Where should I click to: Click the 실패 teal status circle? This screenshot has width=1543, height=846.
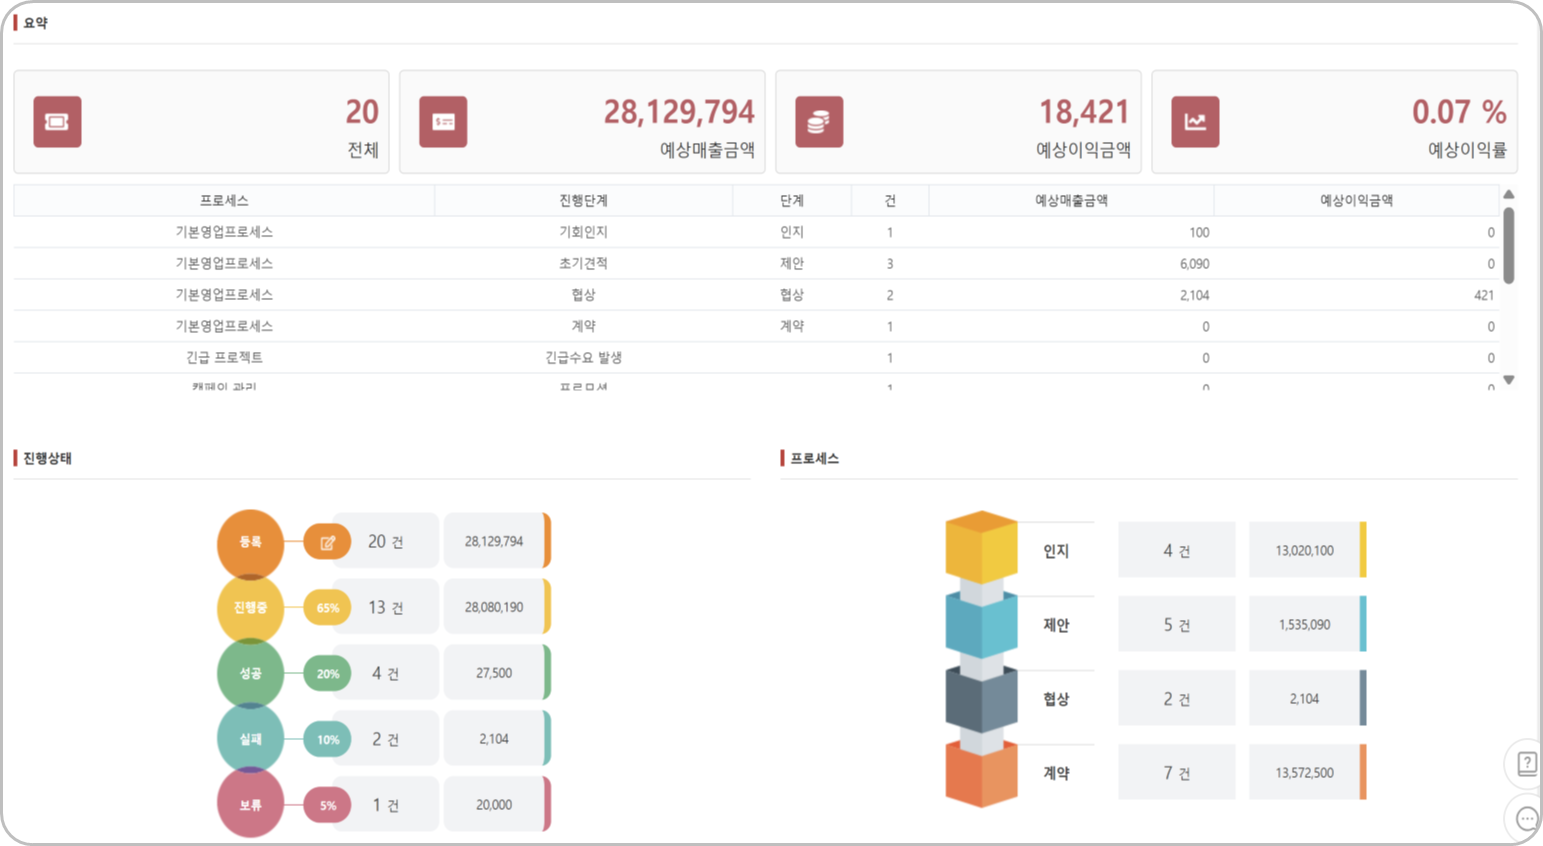[x=250, y=739]
